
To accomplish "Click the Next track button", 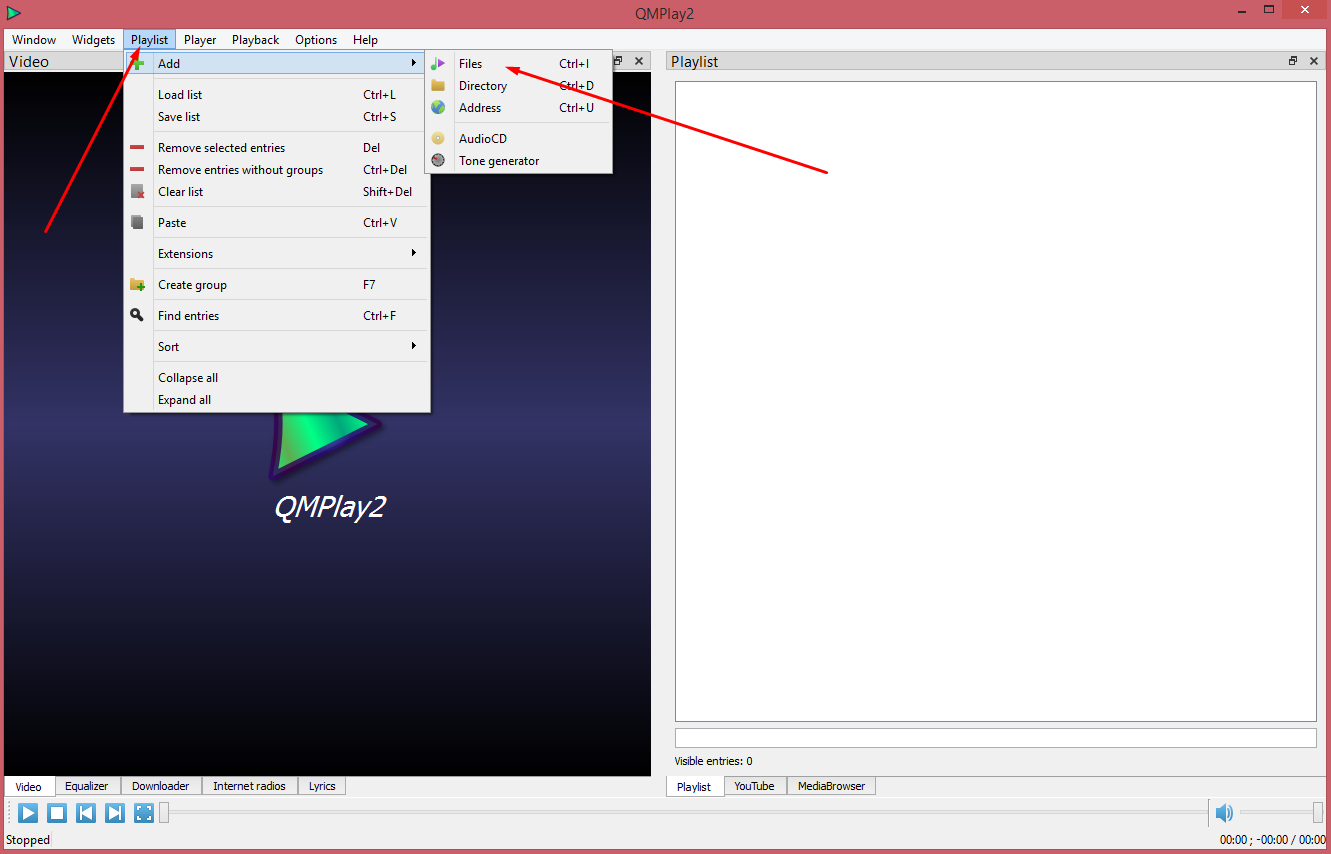I will click(115, 813).
